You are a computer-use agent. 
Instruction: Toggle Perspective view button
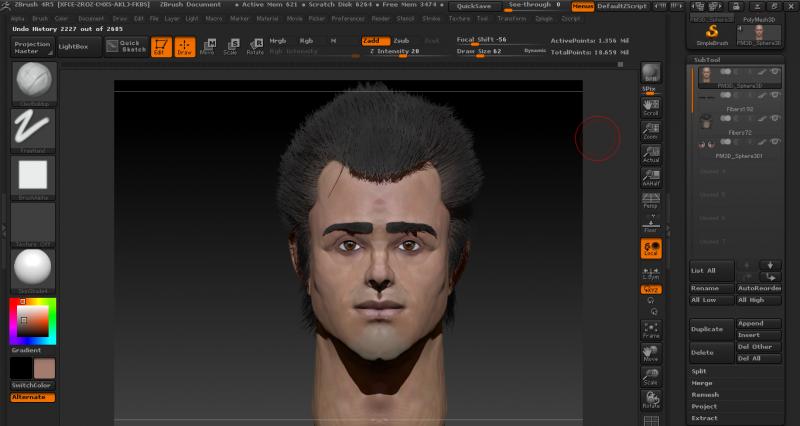[651, 199]
